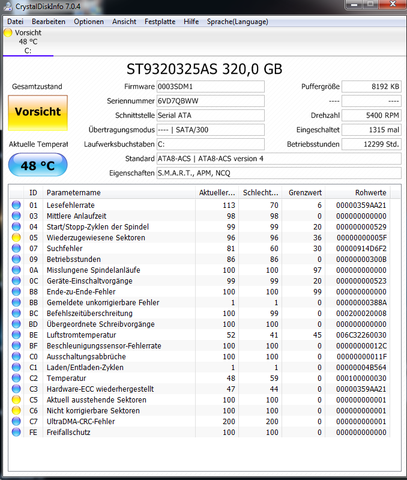Click blue status icon in Temperatur row C2
The image size is (407, 480).
coord(16,378)
